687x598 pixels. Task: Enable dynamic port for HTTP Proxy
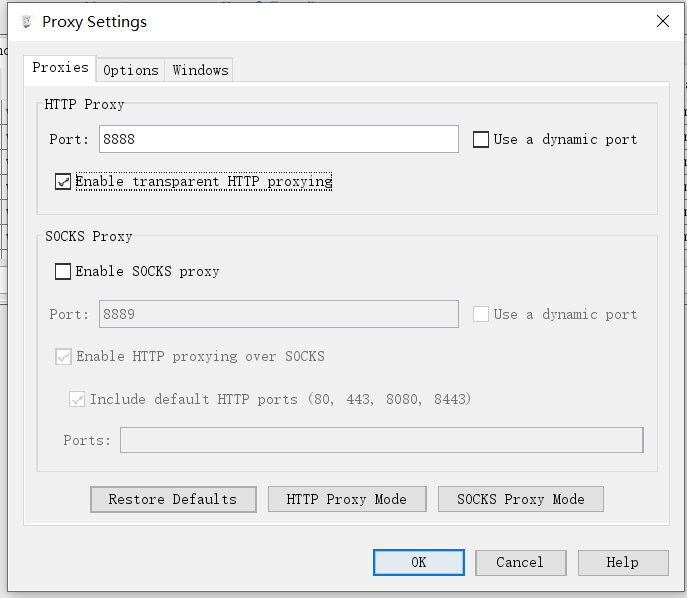481,140
